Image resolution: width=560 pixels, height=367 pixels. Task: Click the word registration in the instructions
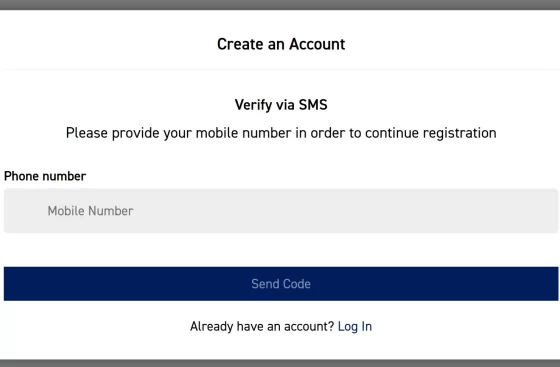459,133
